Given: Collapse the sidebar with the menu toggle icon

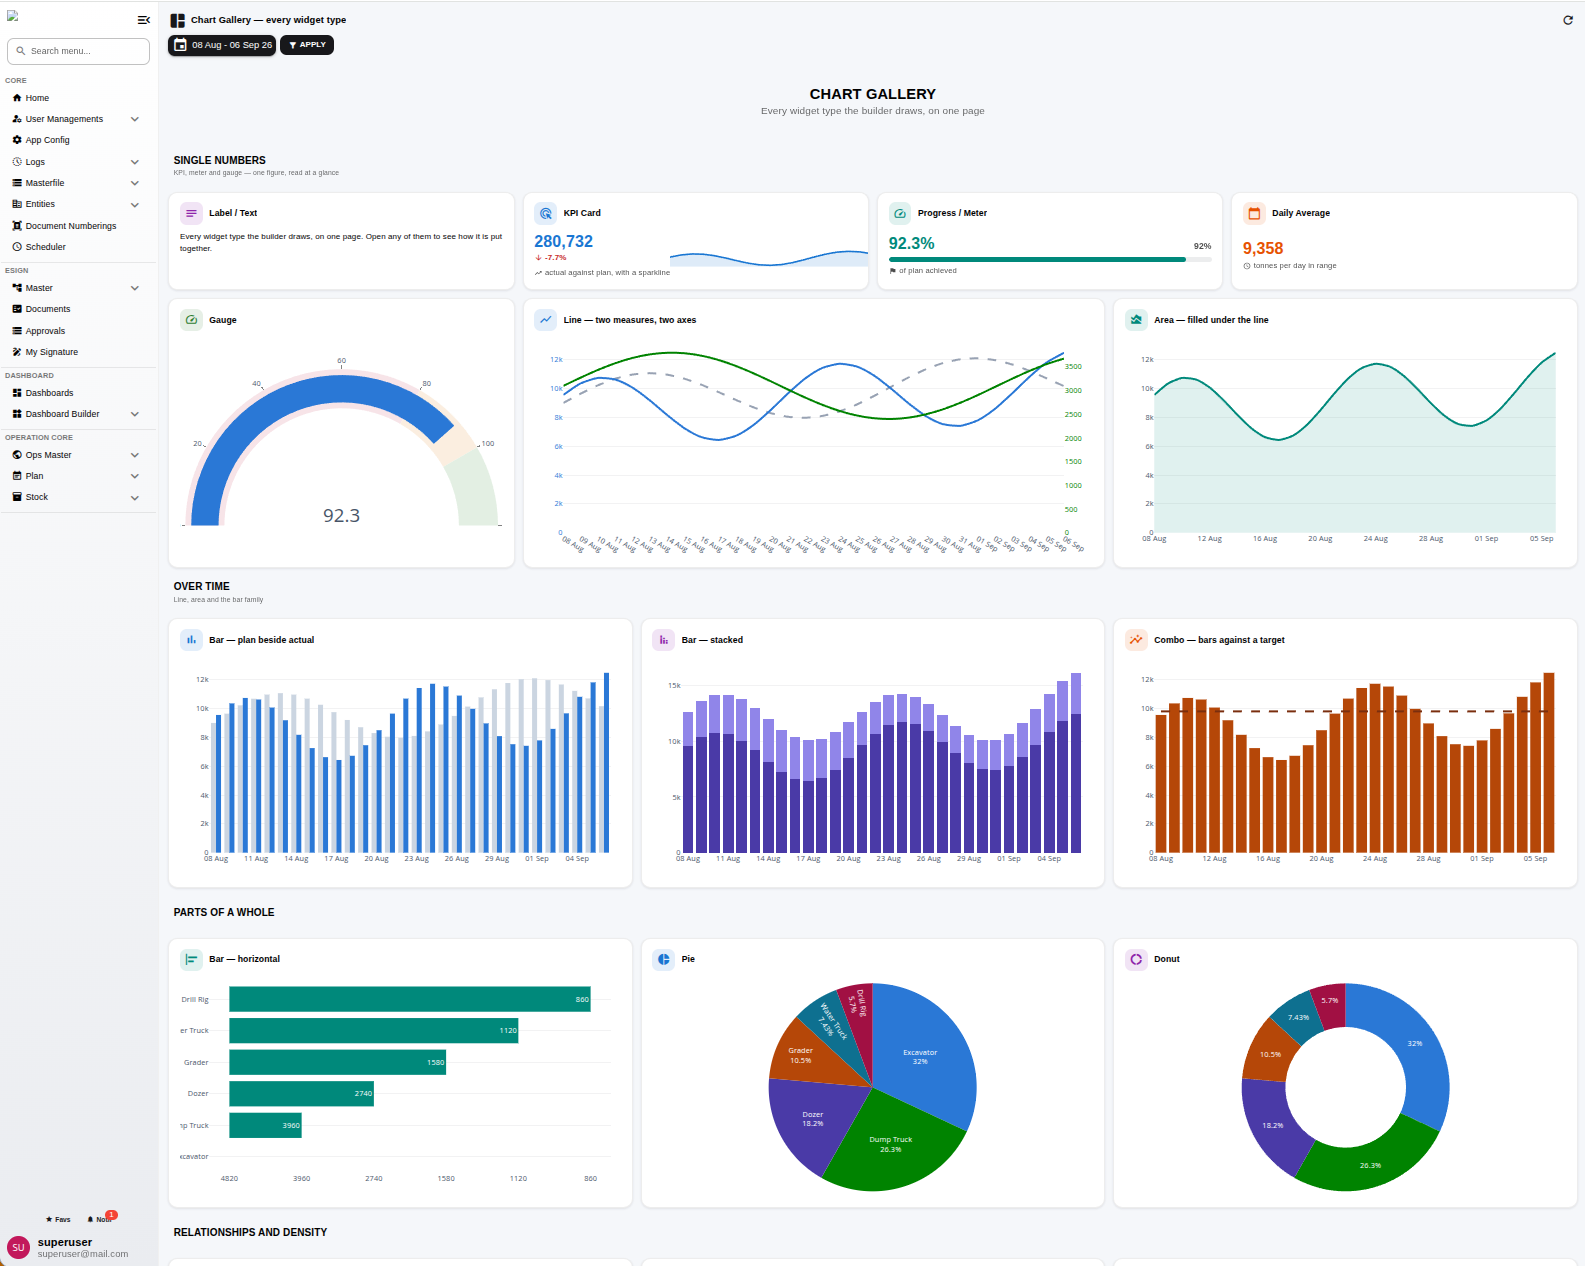Looking at the screenshot, I should [143, 20].
